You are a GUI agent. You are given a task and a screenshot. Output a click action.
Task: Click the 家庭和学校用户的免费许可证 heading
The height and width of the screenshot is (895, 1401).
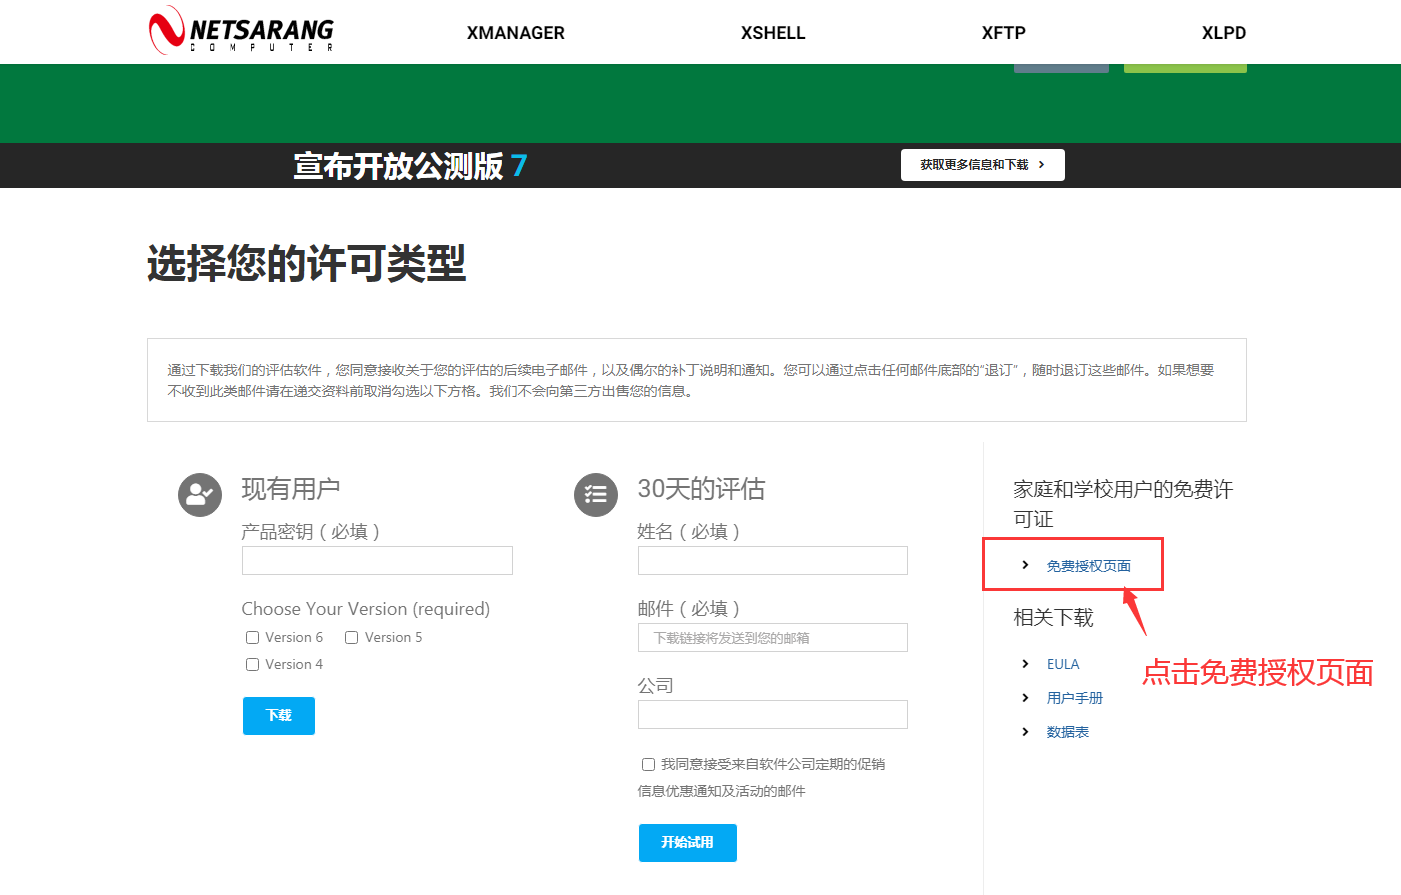pos(1123,504)
